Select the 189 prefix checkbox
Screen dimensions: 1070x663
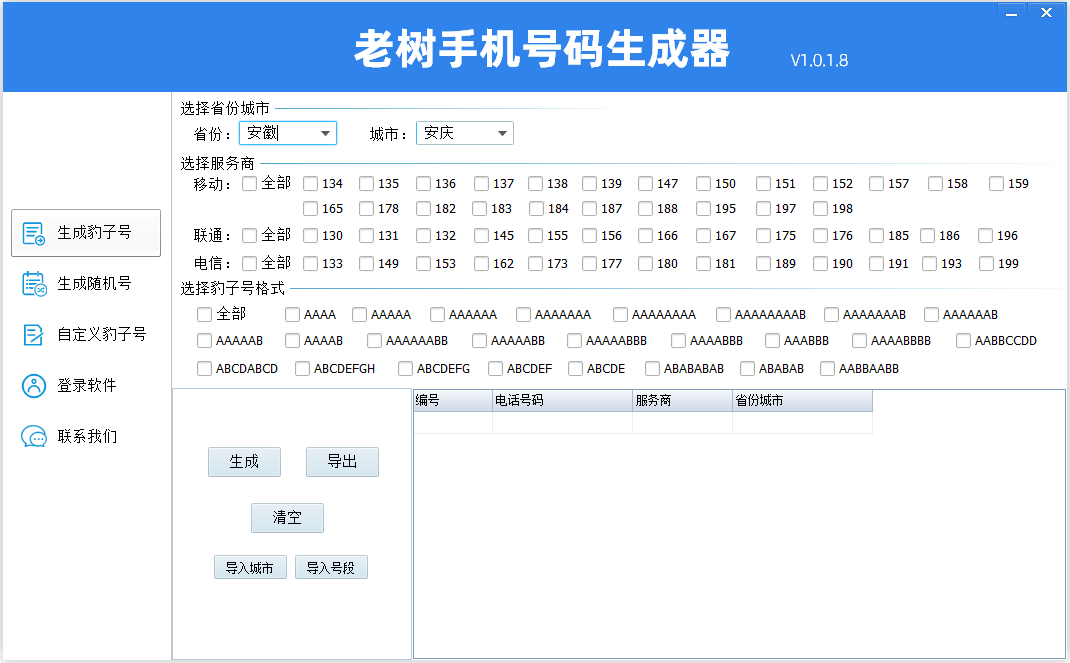764,263
